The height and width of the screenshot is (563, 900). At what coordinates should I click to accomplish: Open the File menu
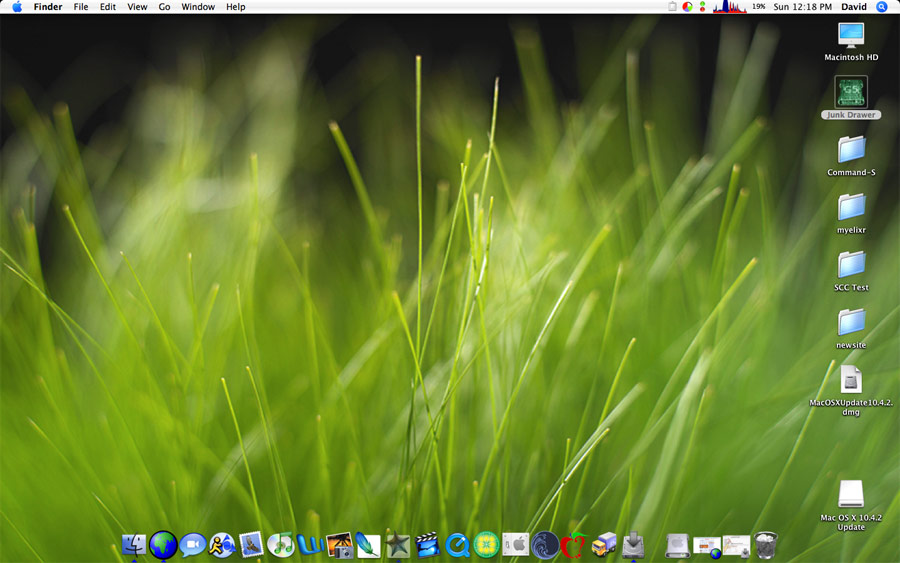81,7
